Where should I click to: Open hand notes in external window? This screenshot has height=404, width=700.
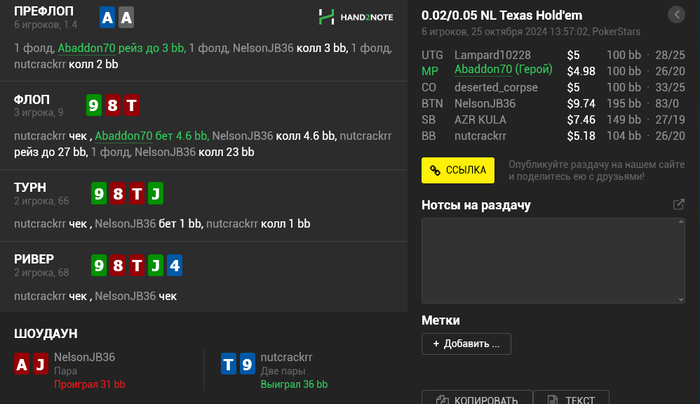click(679, 205)
